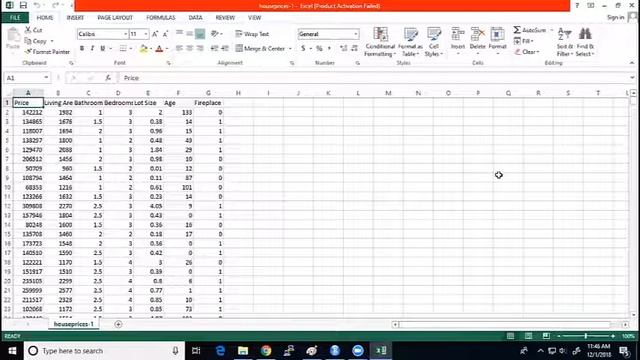Toggle Center horizontal alignment

[189, 48]
